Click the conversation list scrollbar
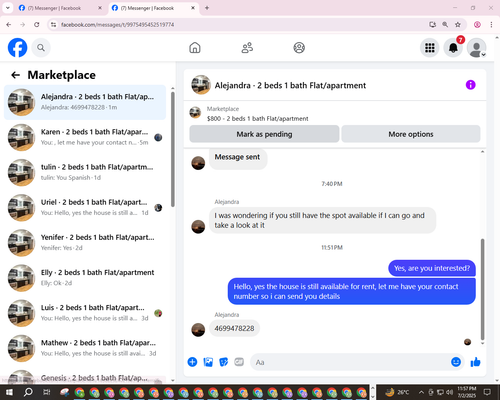 click(173, 149)
